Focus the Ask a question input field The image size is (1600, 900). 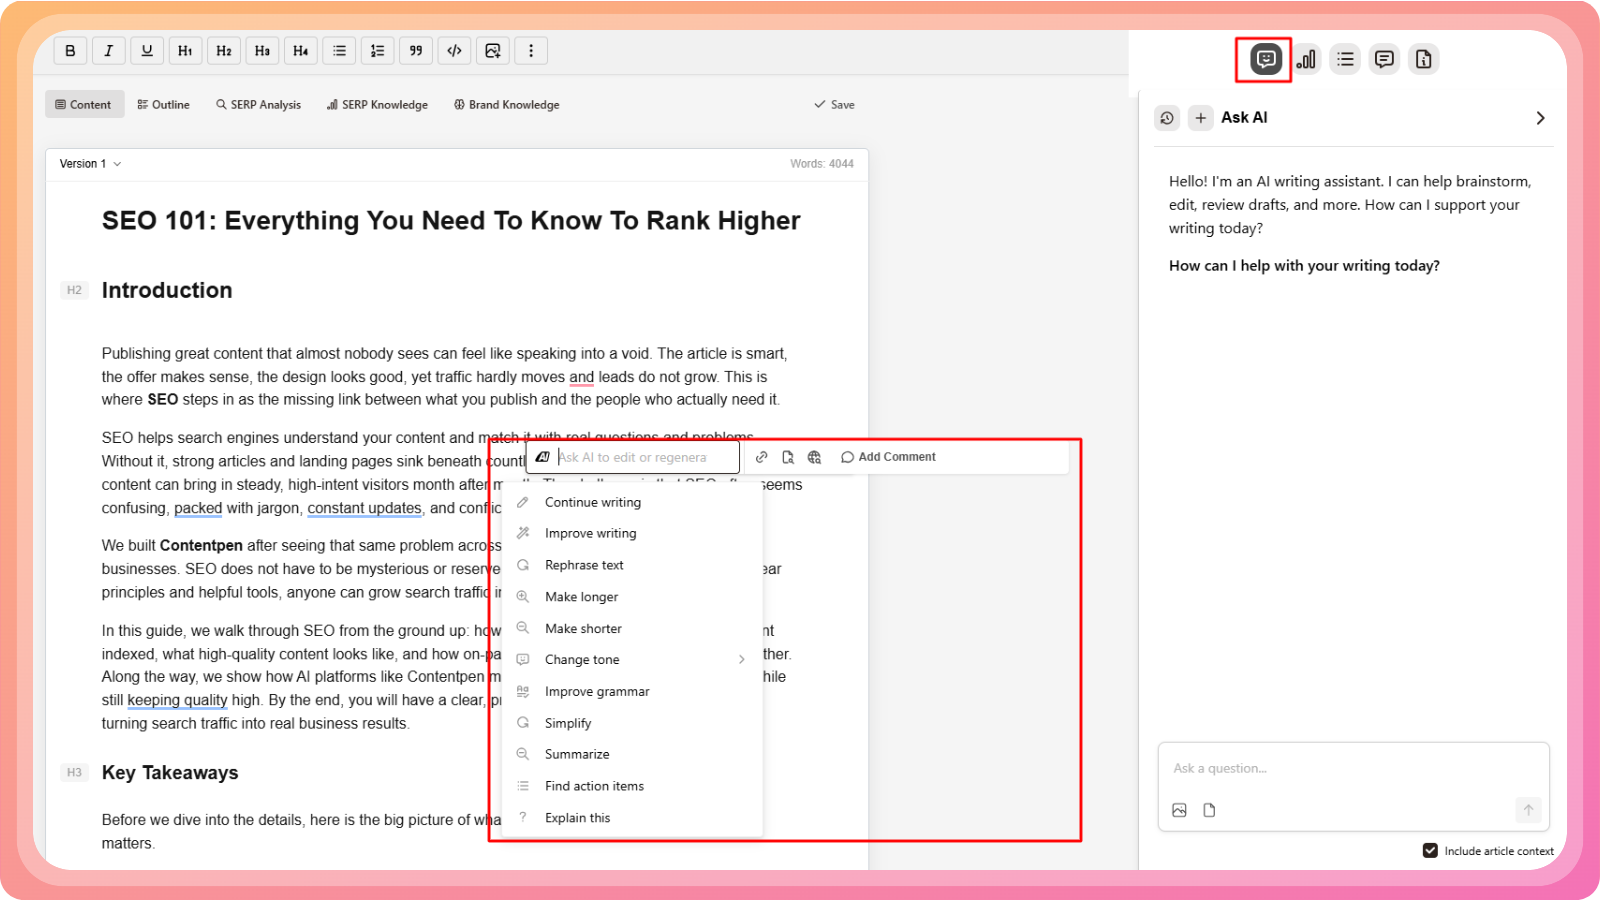tap(1352, 769)
